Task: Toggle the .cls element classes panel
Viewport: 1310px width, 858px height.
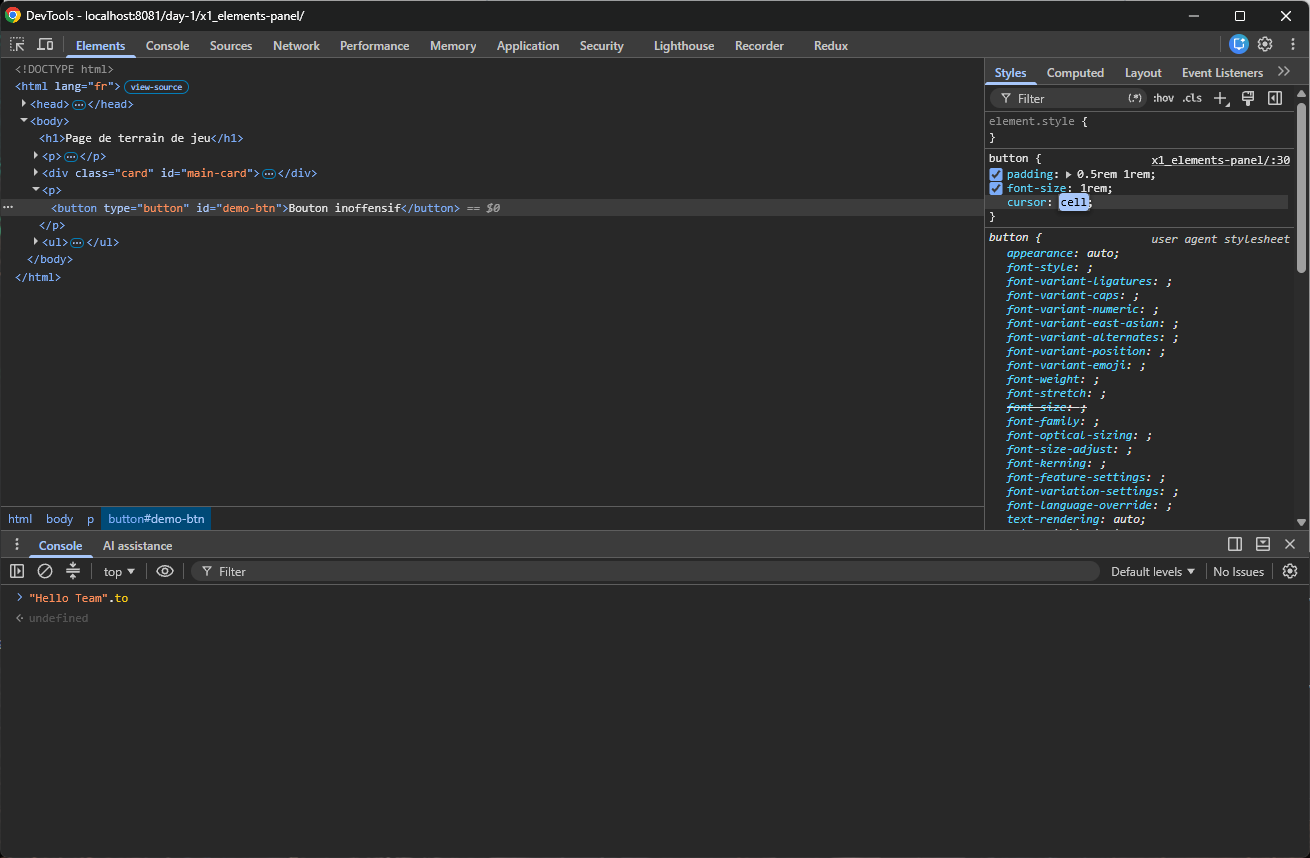Action: (1192, 98)
